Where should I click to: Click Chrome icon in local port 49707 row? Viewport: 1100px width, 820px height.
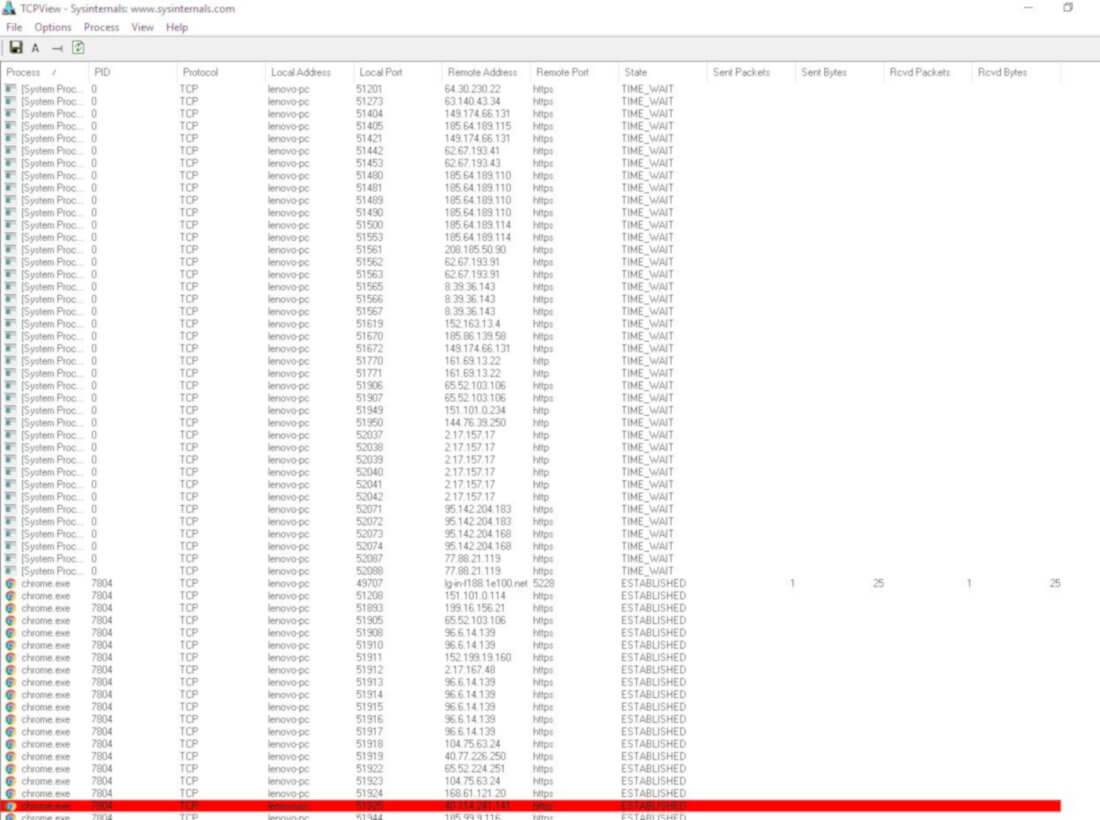tap(11, 584)
